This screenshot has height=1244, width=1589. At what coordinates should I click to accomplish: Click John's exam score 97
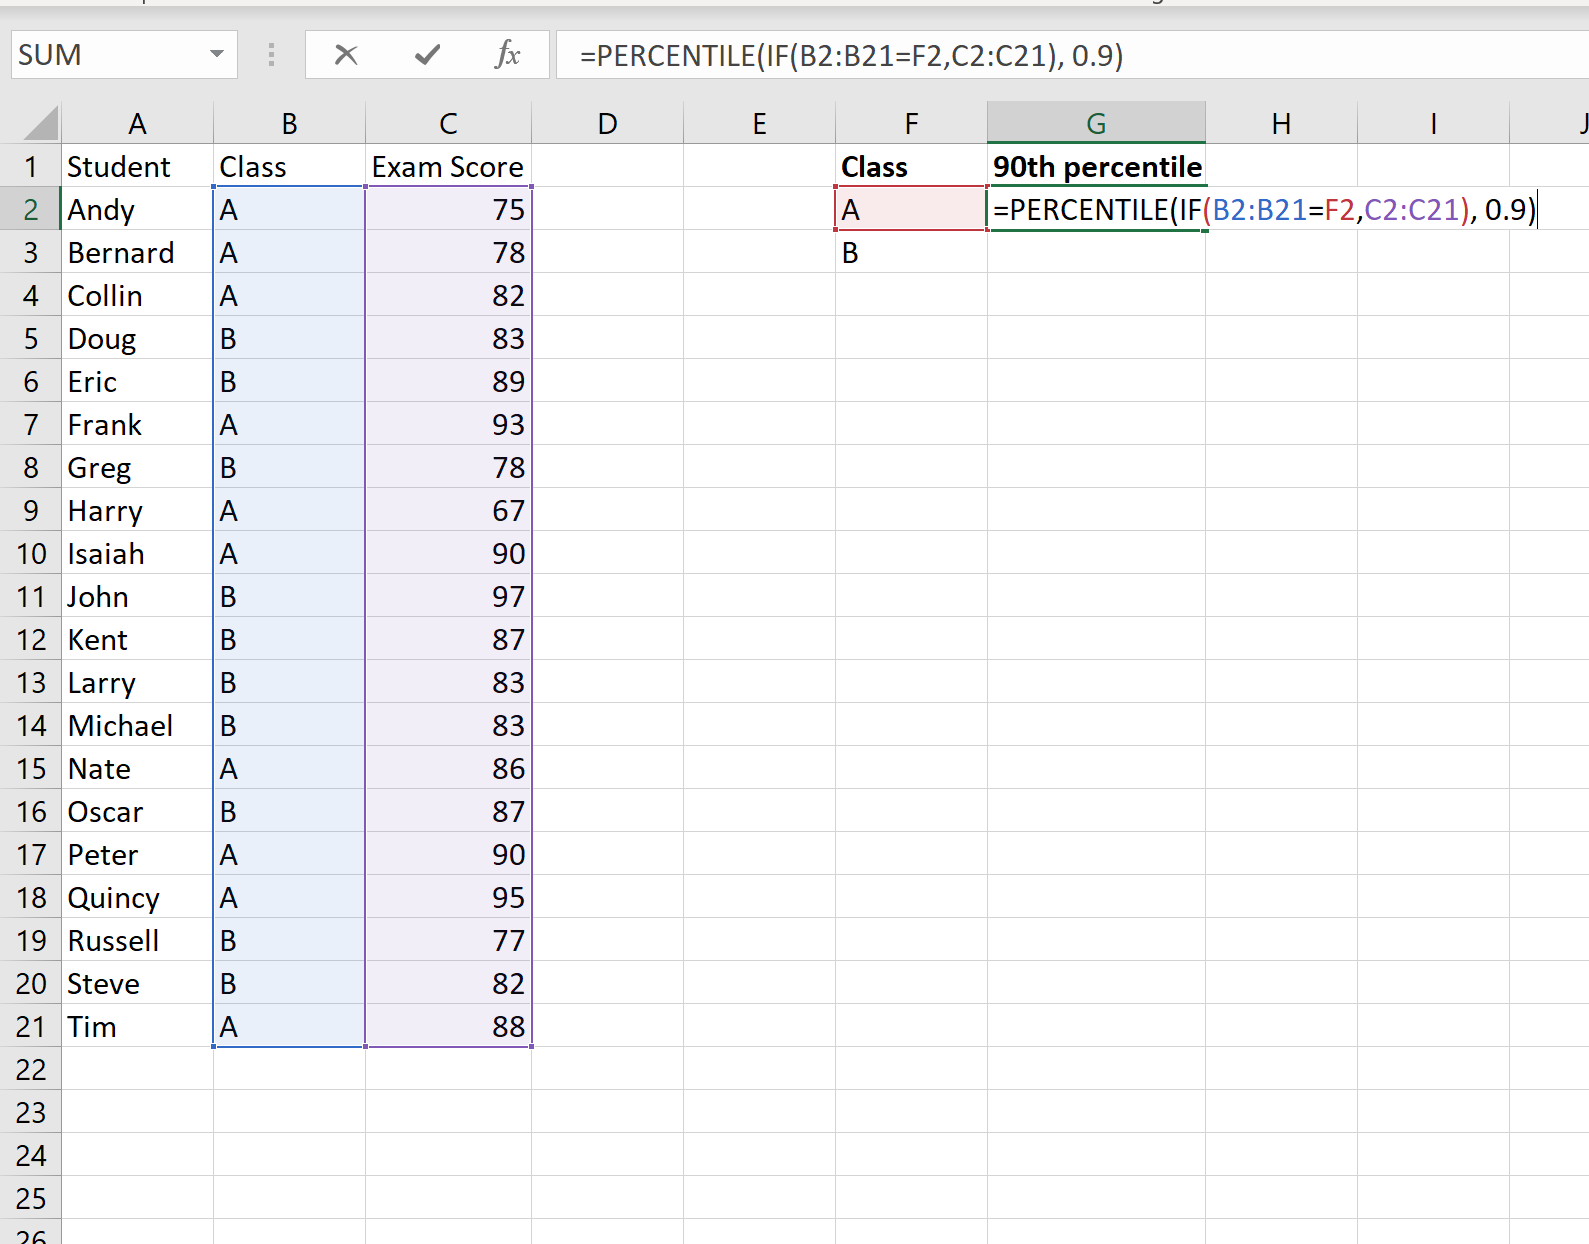click(448, 596)
